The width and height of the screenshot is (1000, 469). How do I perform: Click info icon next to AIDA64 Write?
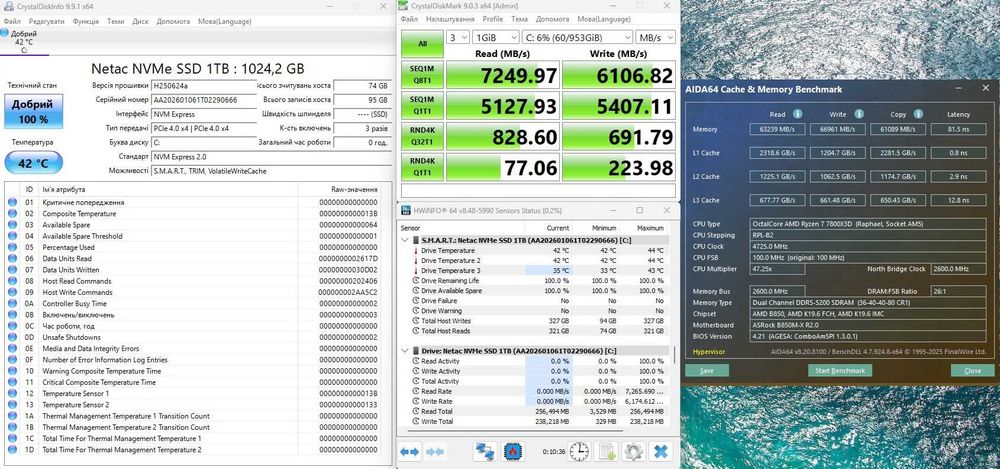tap(858, 114)
